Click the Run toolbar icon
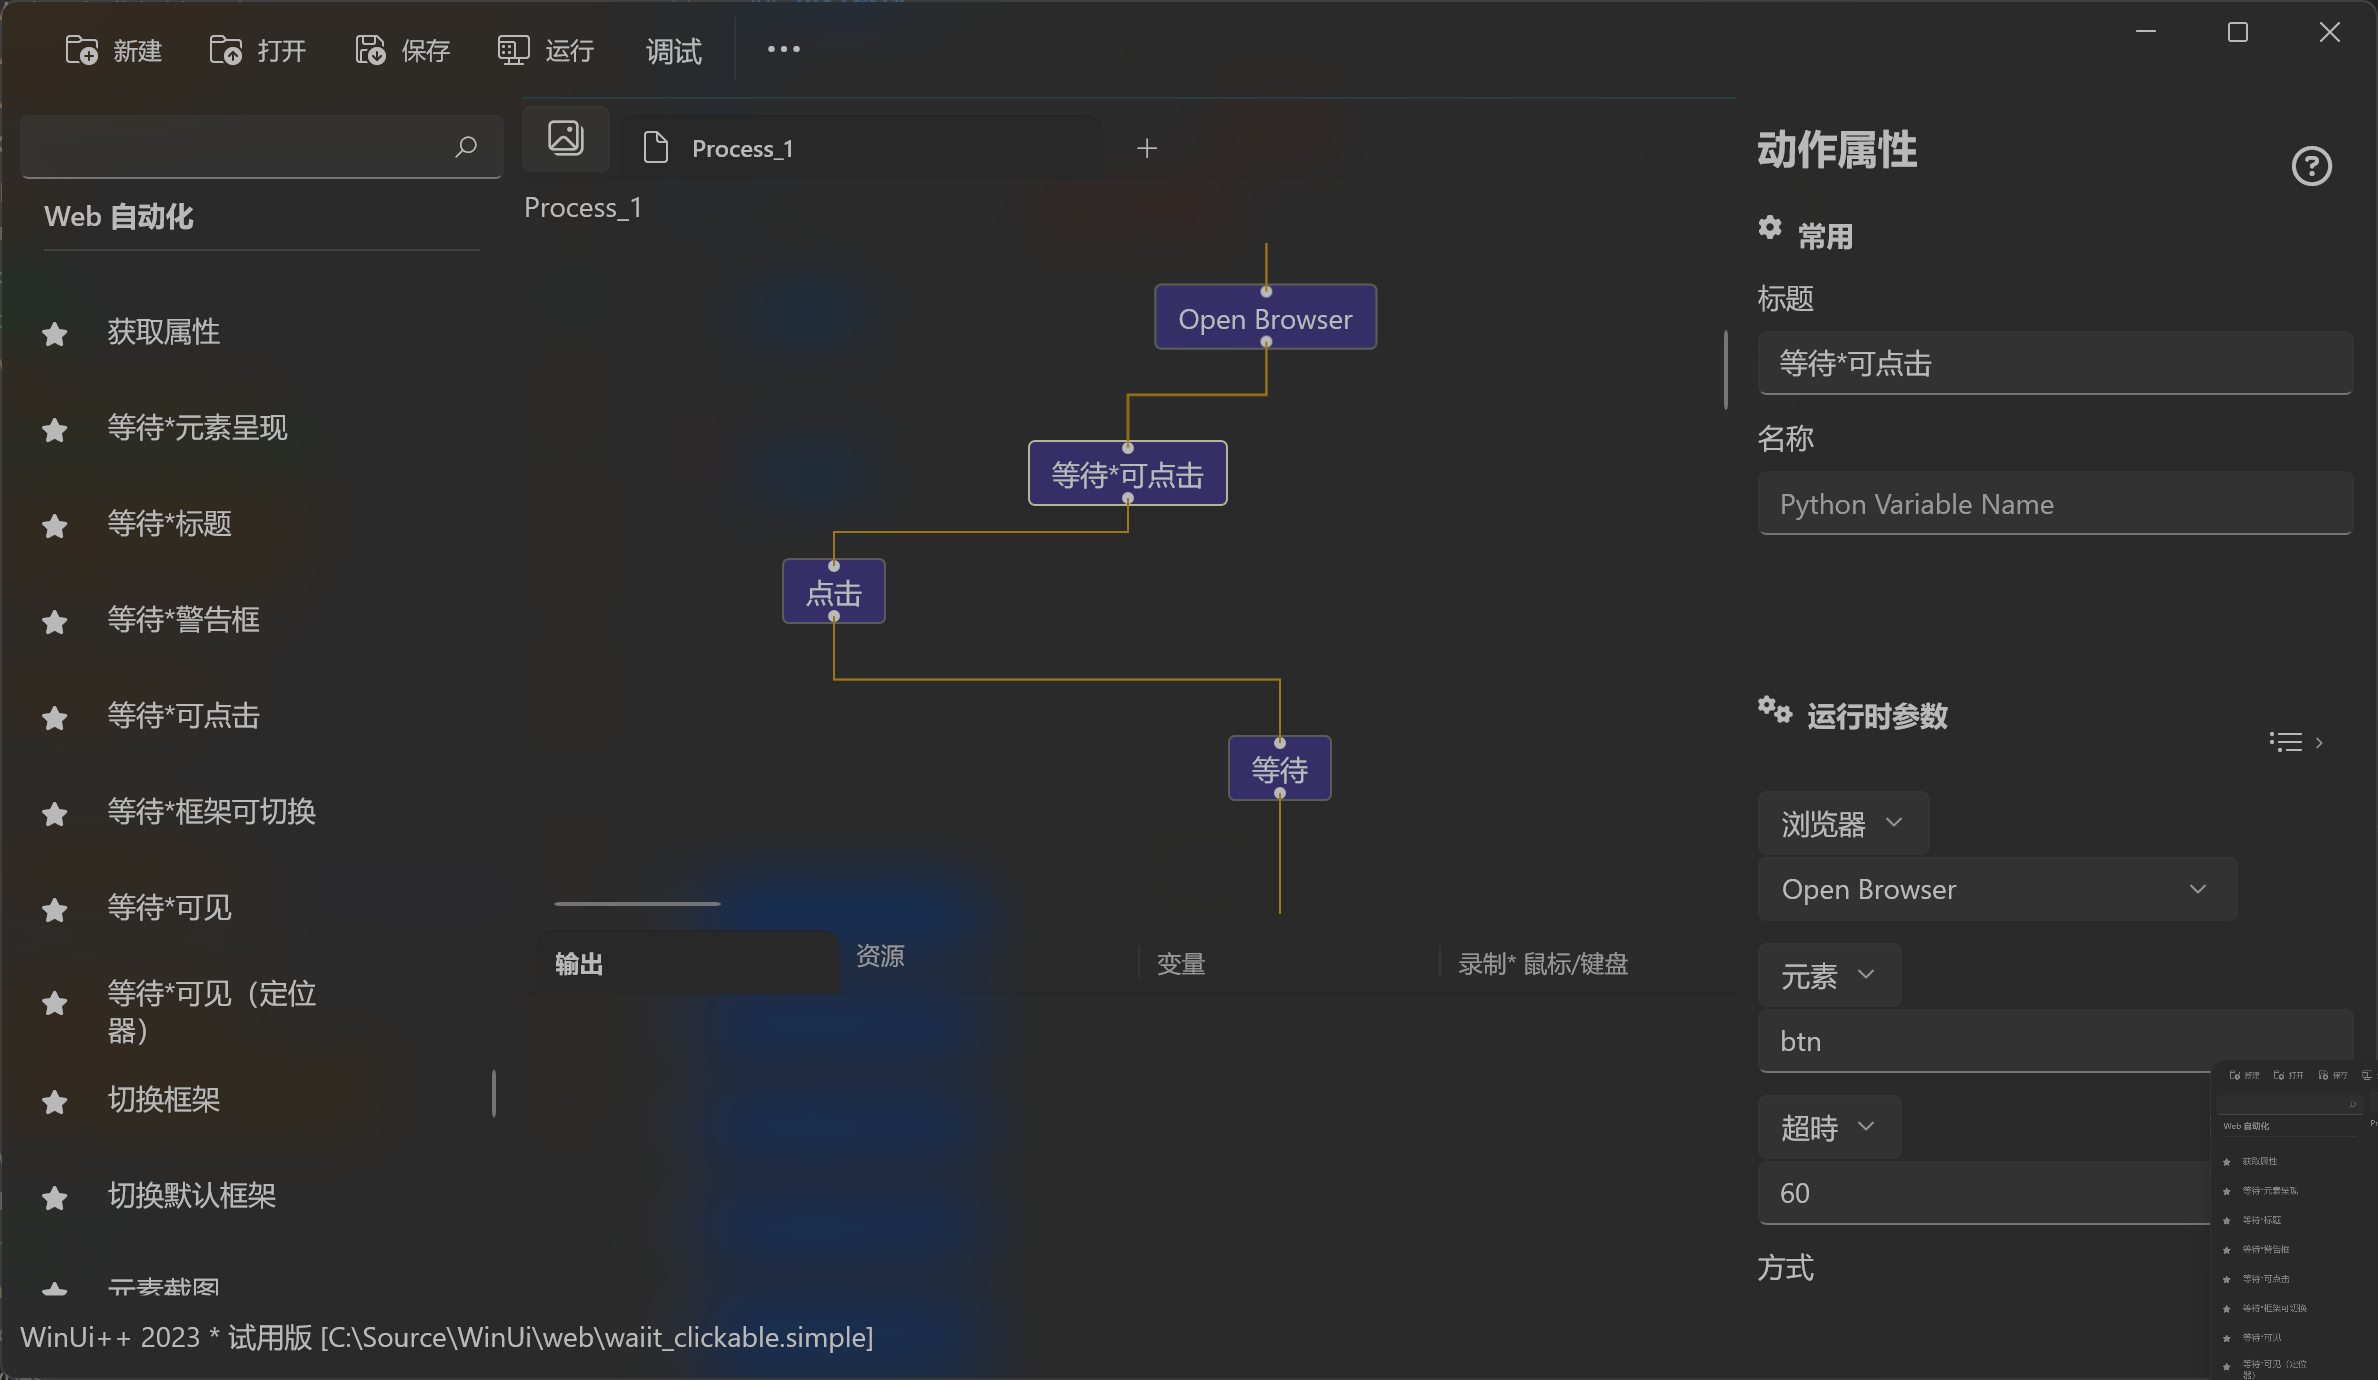 coord(514,50)
